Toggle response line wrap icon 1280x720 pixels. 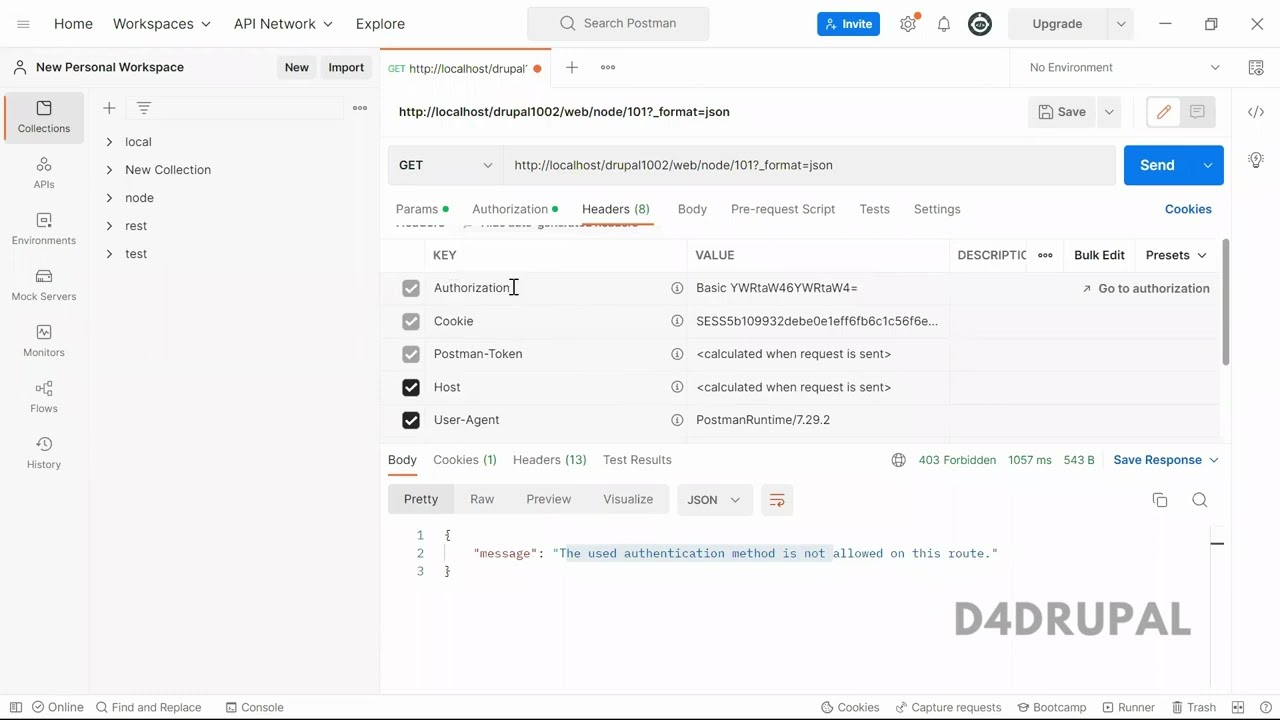coord(777,500)
